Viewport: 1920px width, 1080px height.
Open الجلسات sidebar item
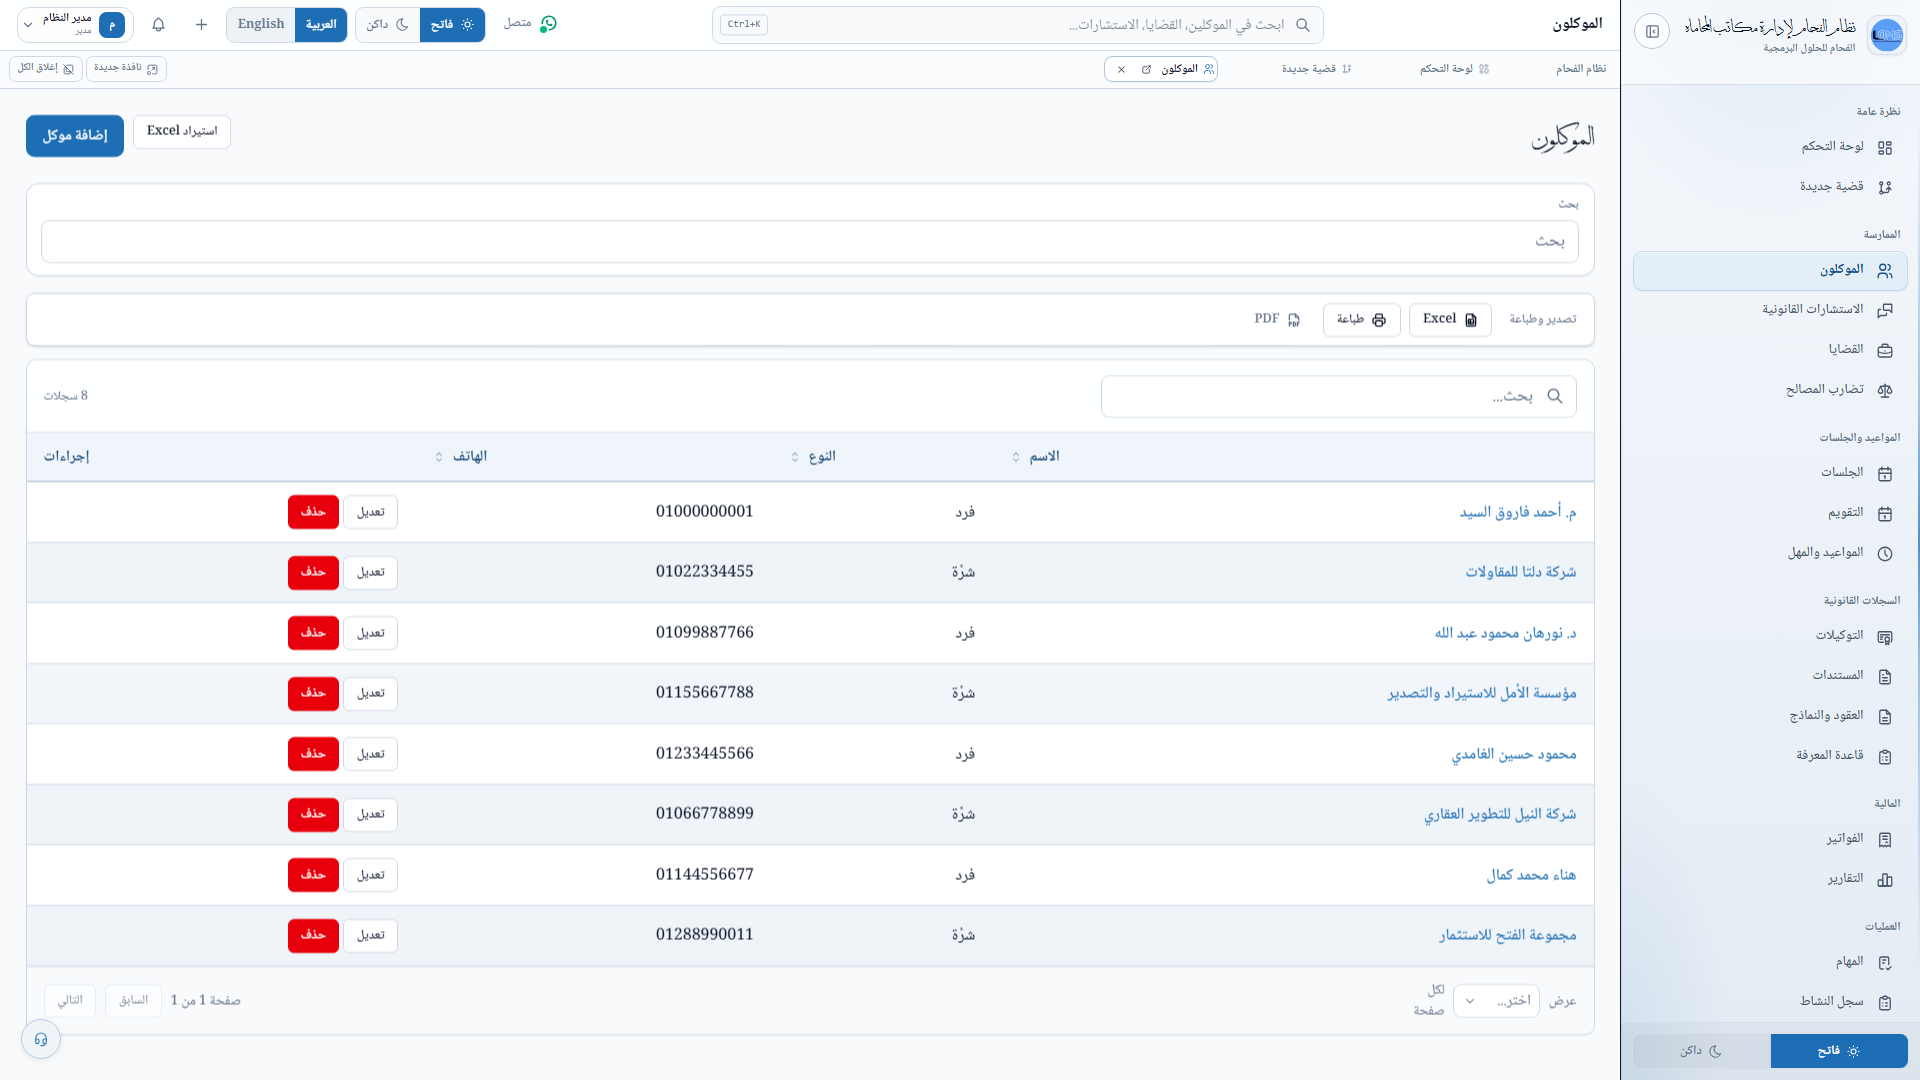coord(1770,473)
